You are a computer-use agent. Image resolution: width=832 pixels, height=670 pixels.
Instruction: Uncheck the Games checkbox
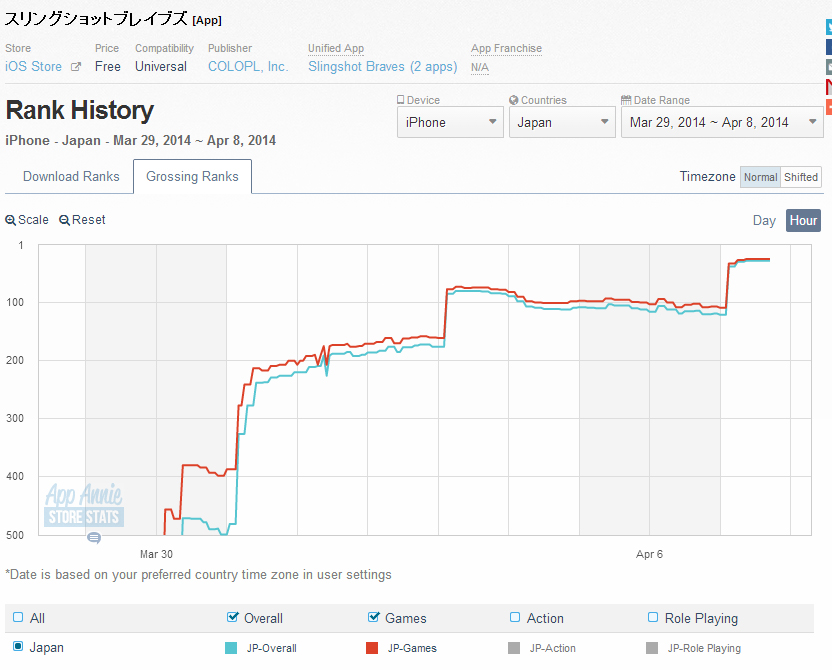(374, 617)
